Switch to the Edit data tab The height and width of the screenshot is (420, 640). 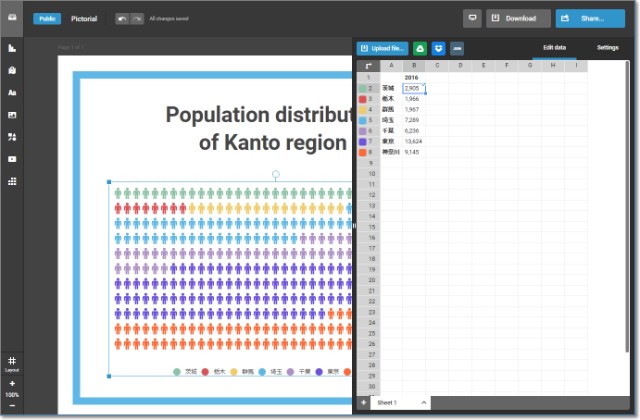point(554,47)
